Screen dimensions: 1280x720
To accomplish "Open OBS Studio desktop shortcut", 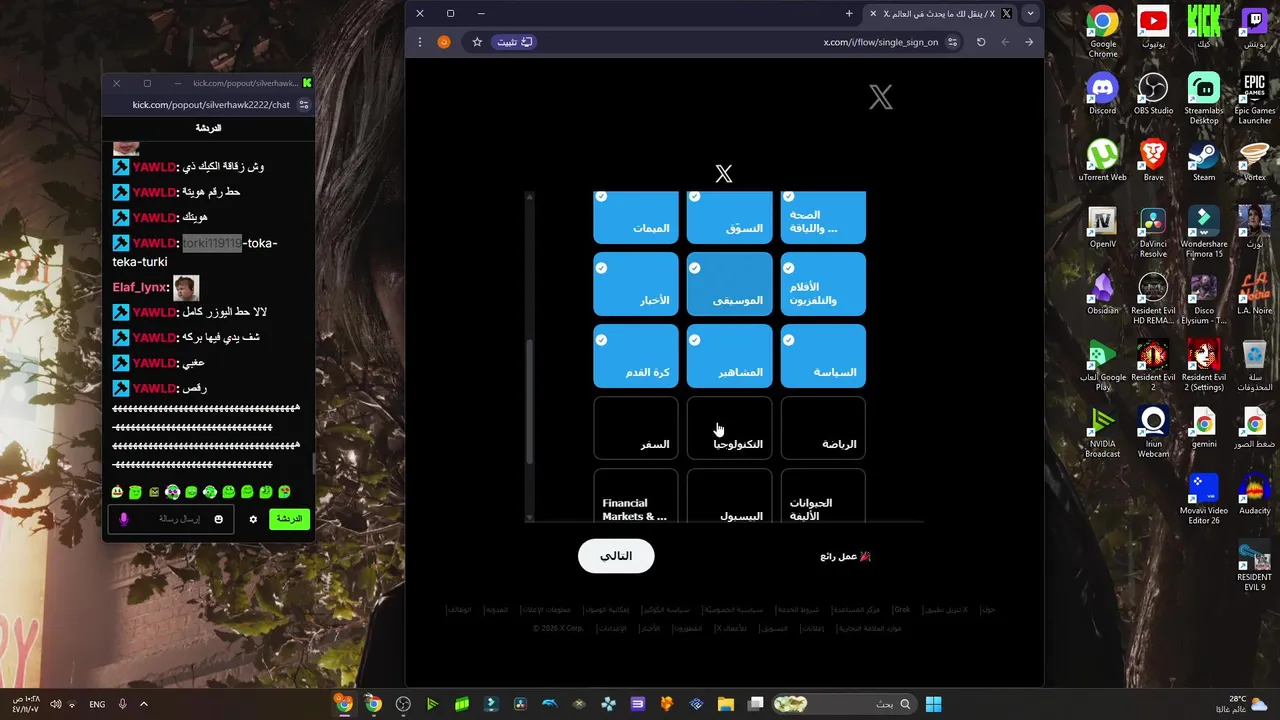I will pos(1153,93).
